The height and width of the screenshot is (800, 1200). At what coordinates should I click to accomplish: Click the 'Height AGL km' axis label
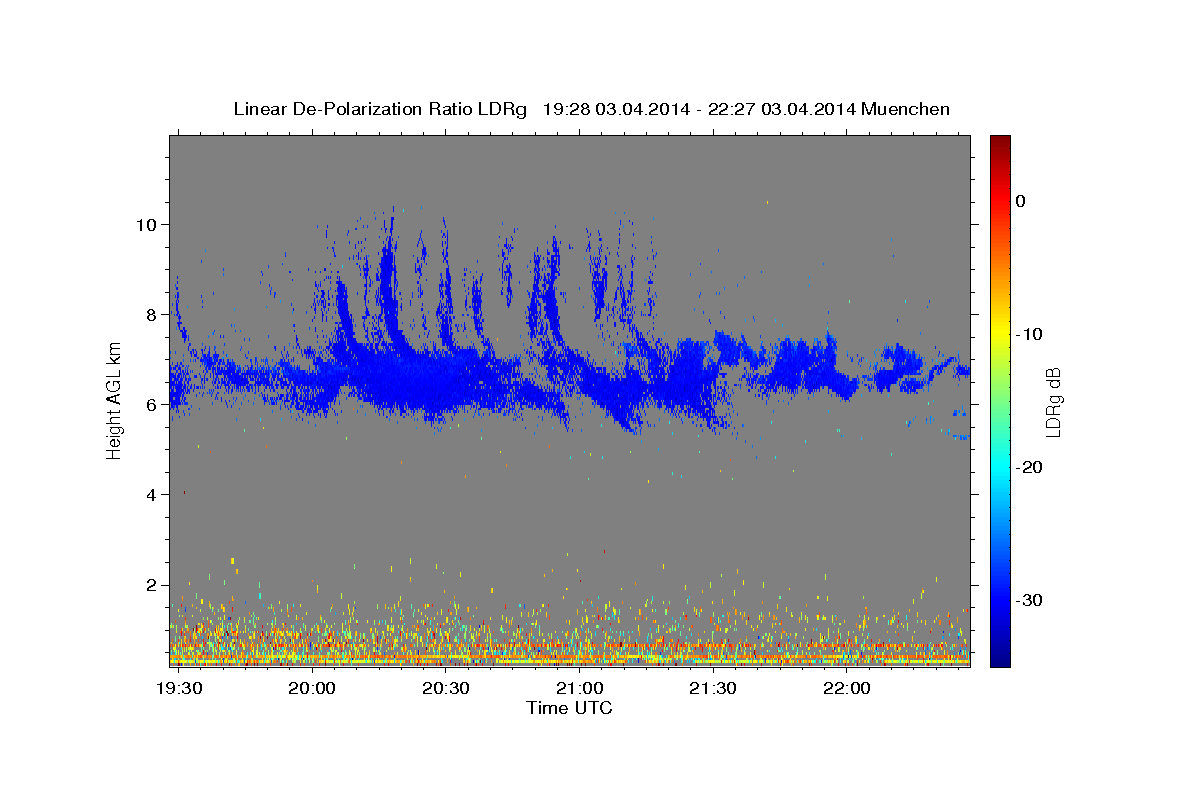(x=115, y=401)
